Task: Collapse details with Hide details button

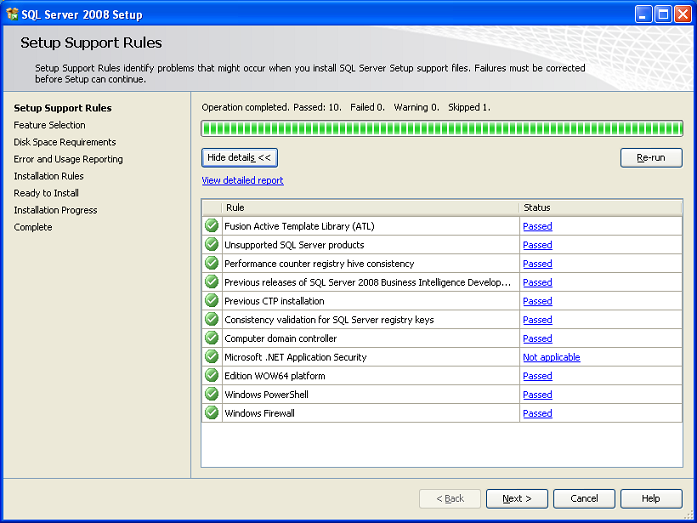Action: 240,158
